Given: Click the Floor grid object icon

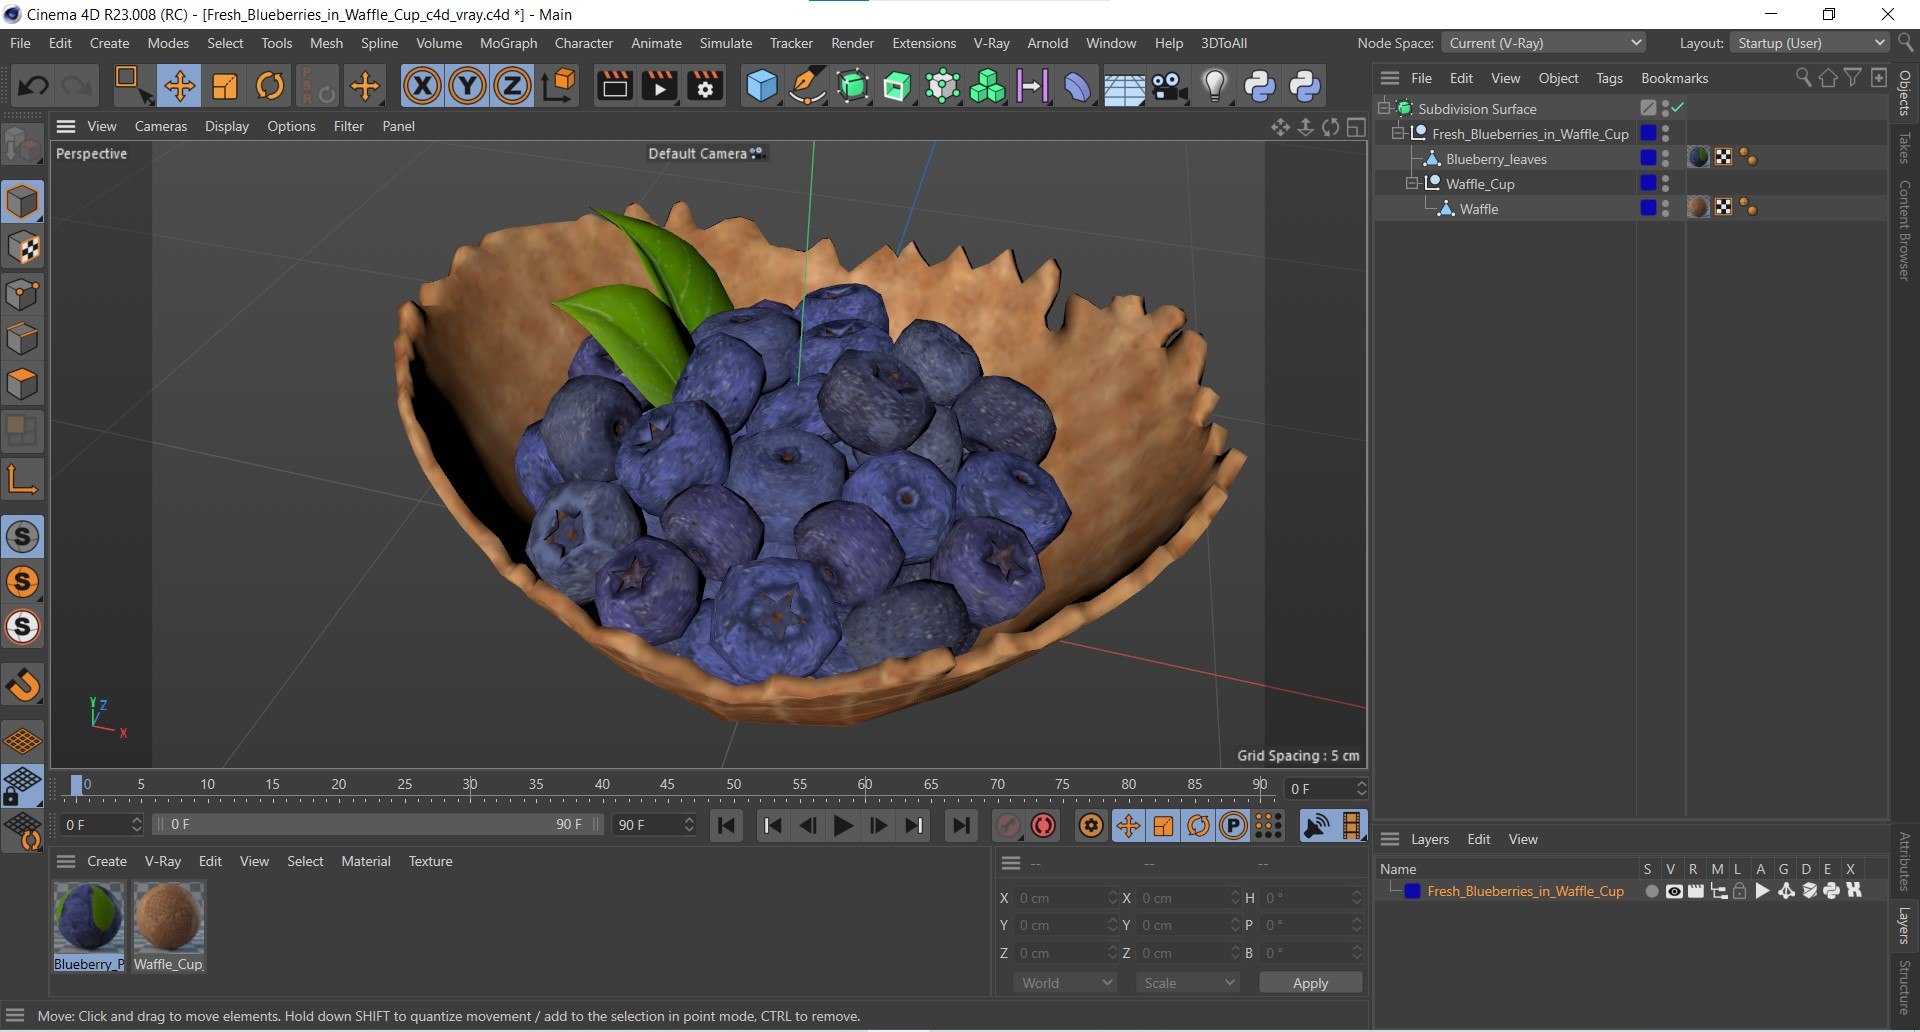Looking at the screenshot, I should [1124, 88].
